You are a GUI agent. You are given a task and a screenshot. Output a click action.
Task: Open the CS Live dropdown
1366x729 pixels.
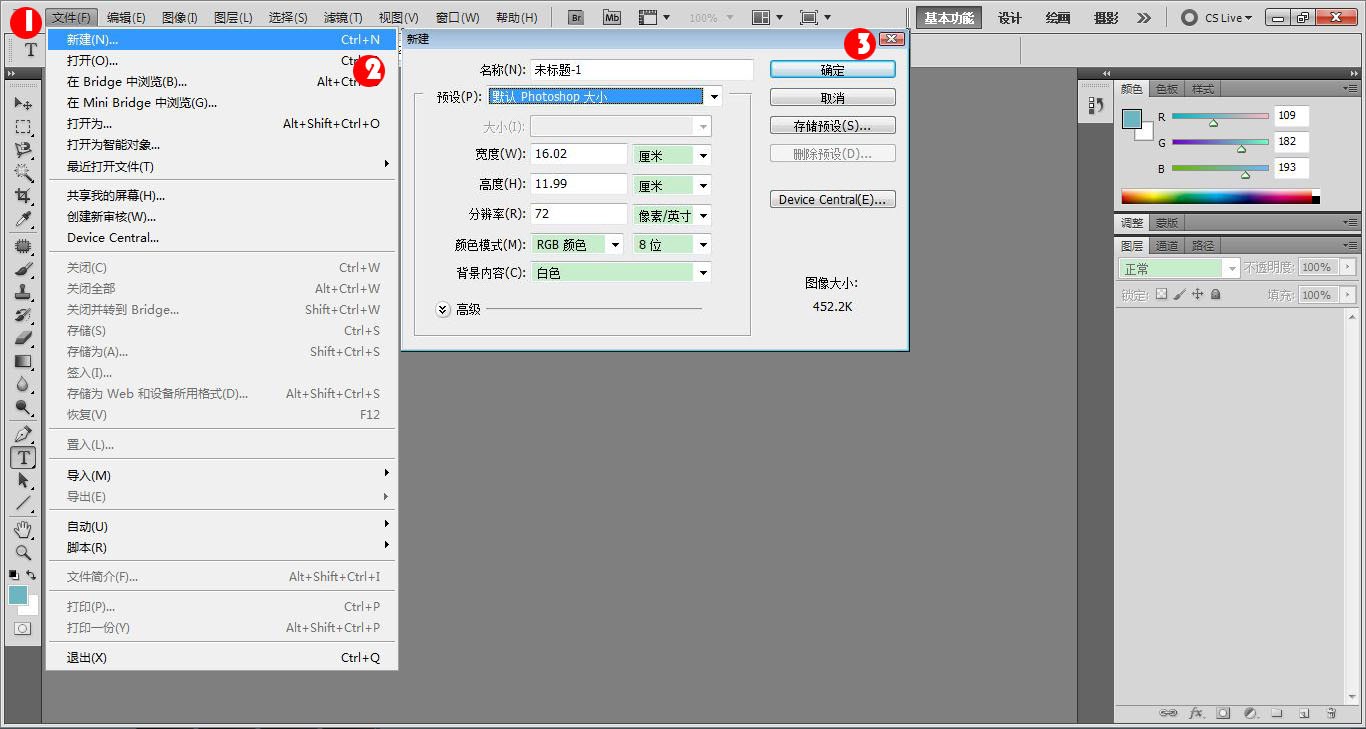(1216, 18)
